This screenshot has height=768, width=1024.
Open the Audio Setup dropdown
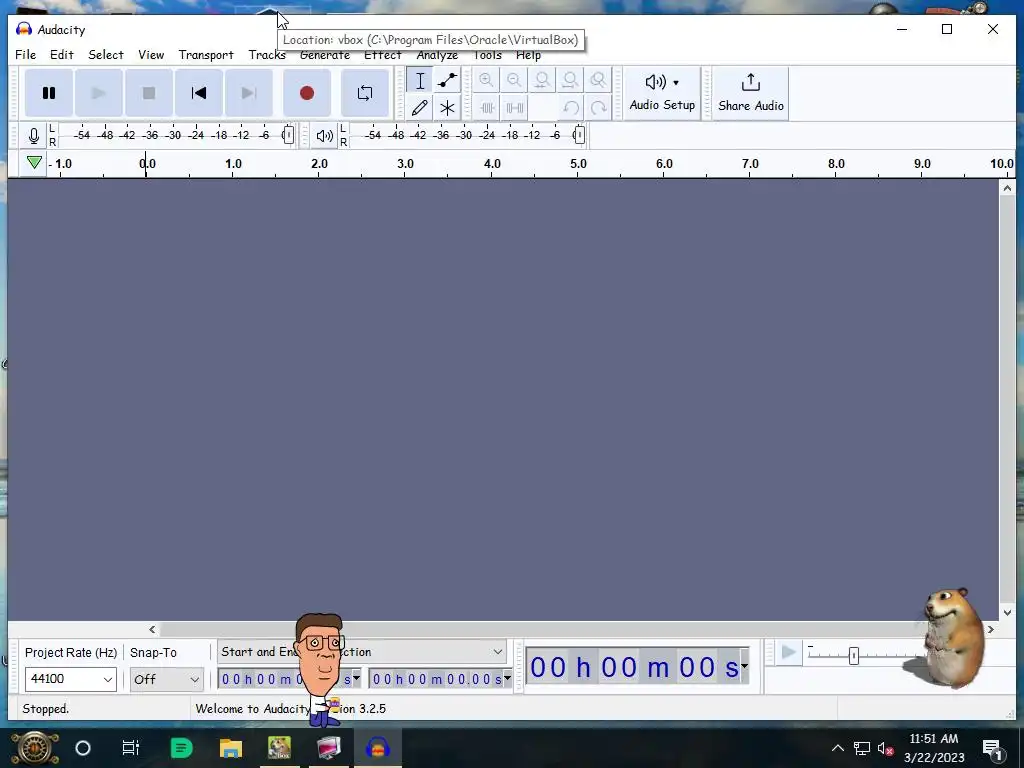(x=662, y=93)
